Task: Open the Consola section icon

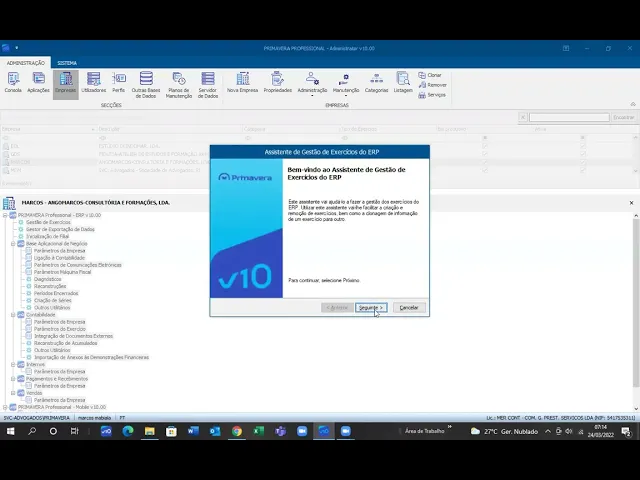Action: (13, 83)
